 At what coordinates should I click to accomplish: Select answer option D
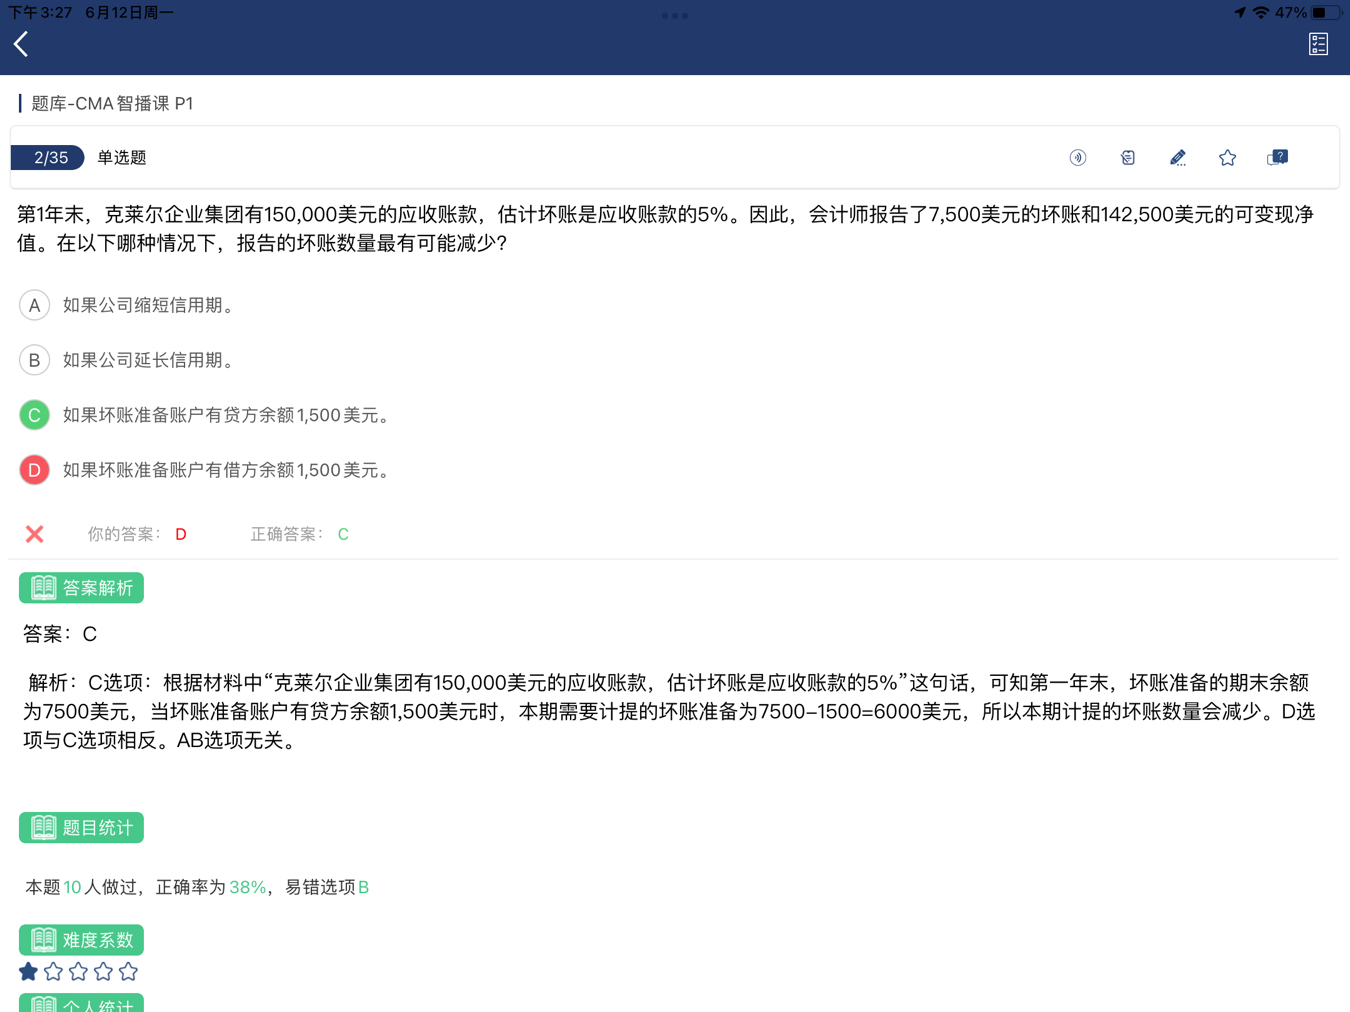35,470
